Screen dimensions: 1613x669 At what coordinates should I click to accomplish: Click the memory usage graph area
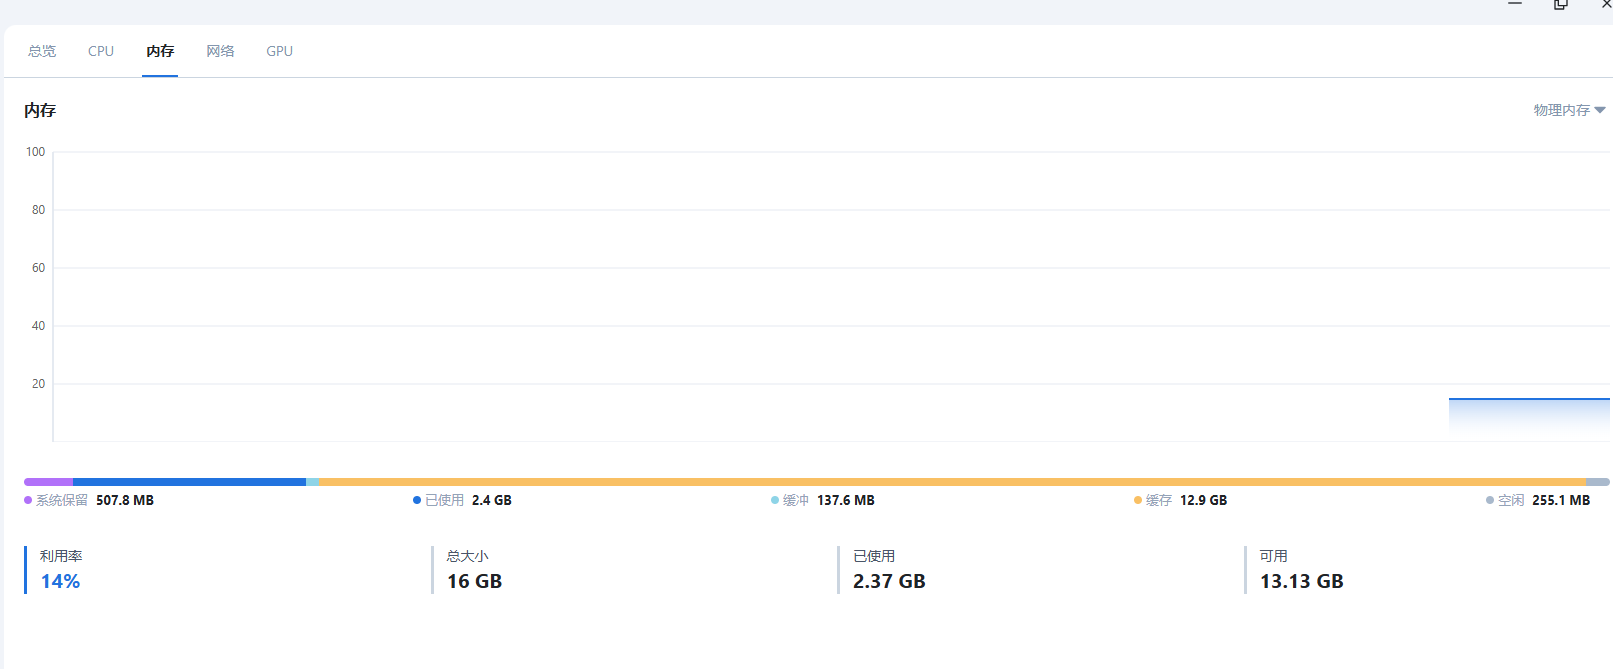(x=831, y=296)
